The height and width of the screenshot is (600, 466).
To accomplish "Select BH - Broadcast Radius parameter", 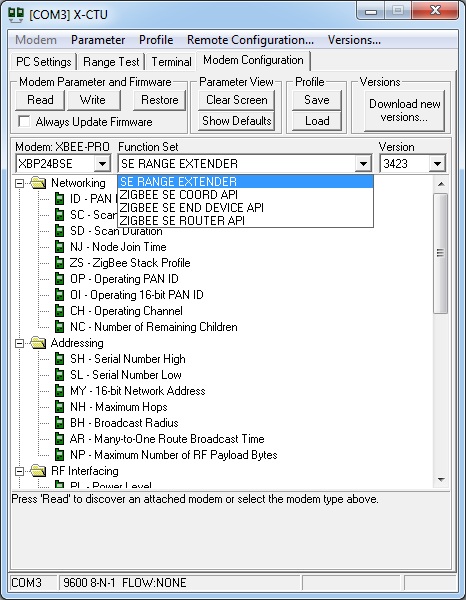I will (x=124, y=423).
